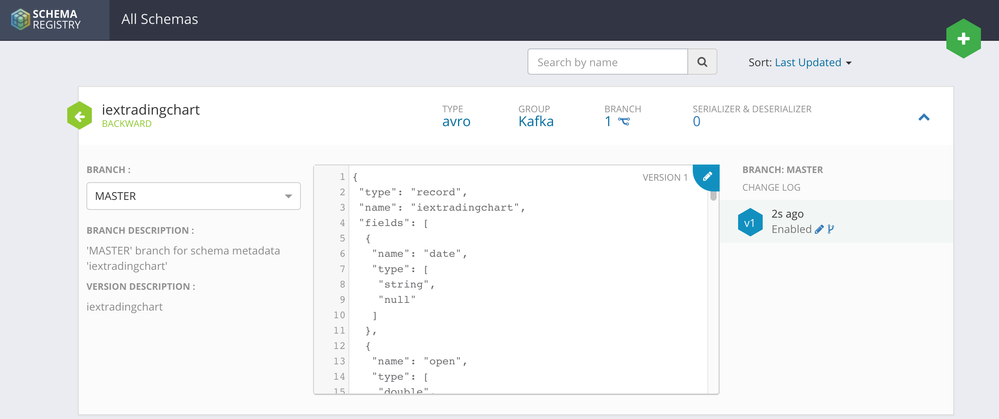Click the schema editor vertical scrollbar
Image resolution: width=999 pixels, height=419 pixels.
(x=713, y=196)
